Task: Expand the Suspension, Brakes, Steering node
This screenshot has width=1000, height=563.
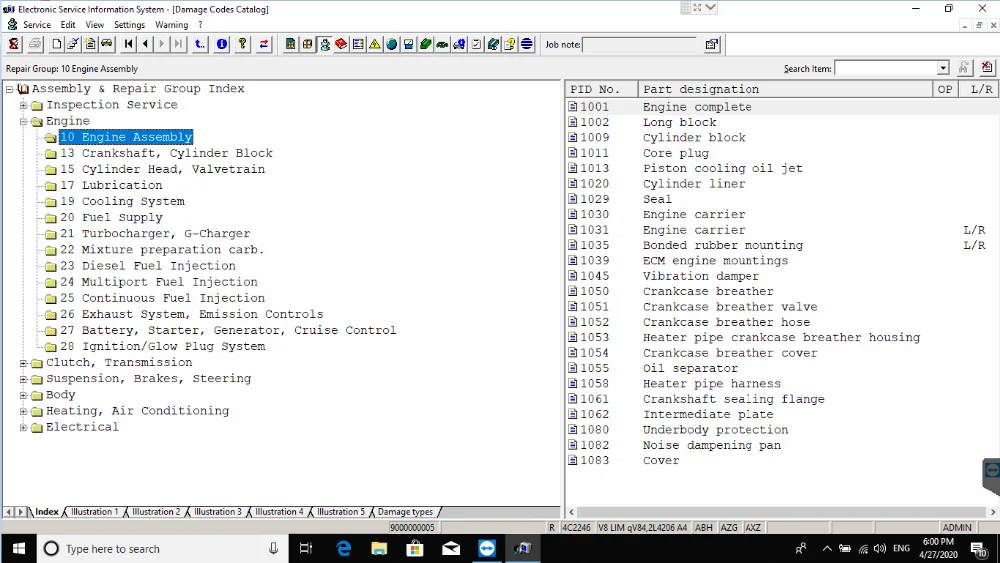Action: point(24,379)
